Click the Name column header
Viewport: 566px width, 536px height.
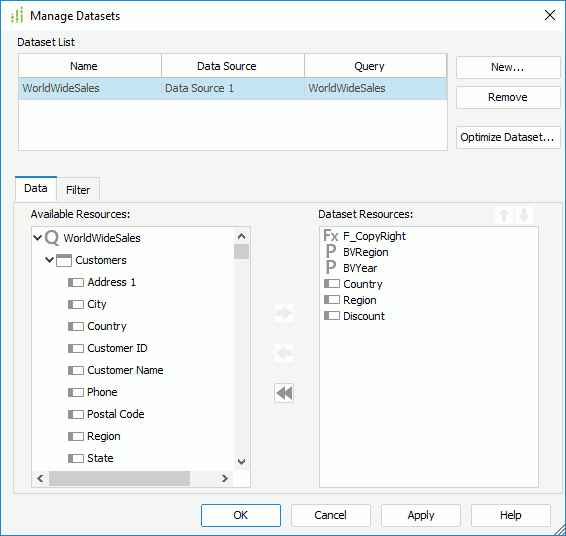coord(90,66)
